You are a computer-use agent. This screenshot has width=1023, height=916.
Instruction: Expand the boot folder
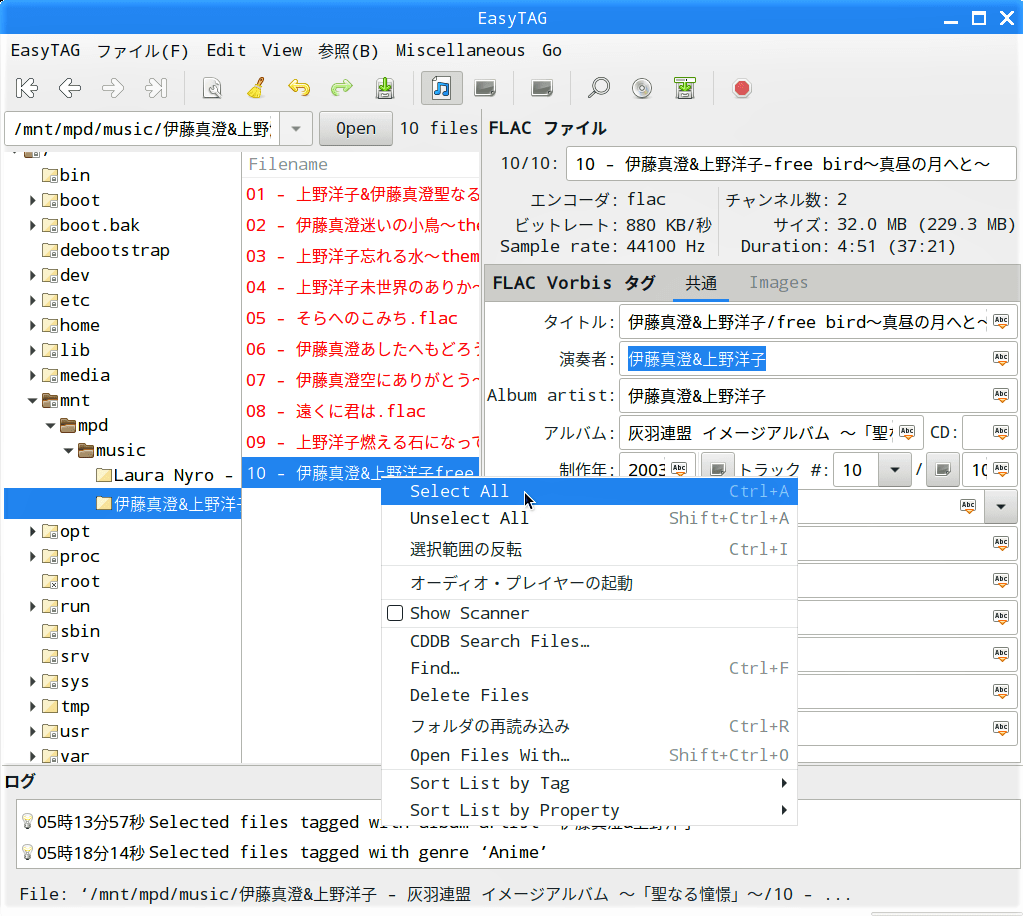click(x=32, y=200)
